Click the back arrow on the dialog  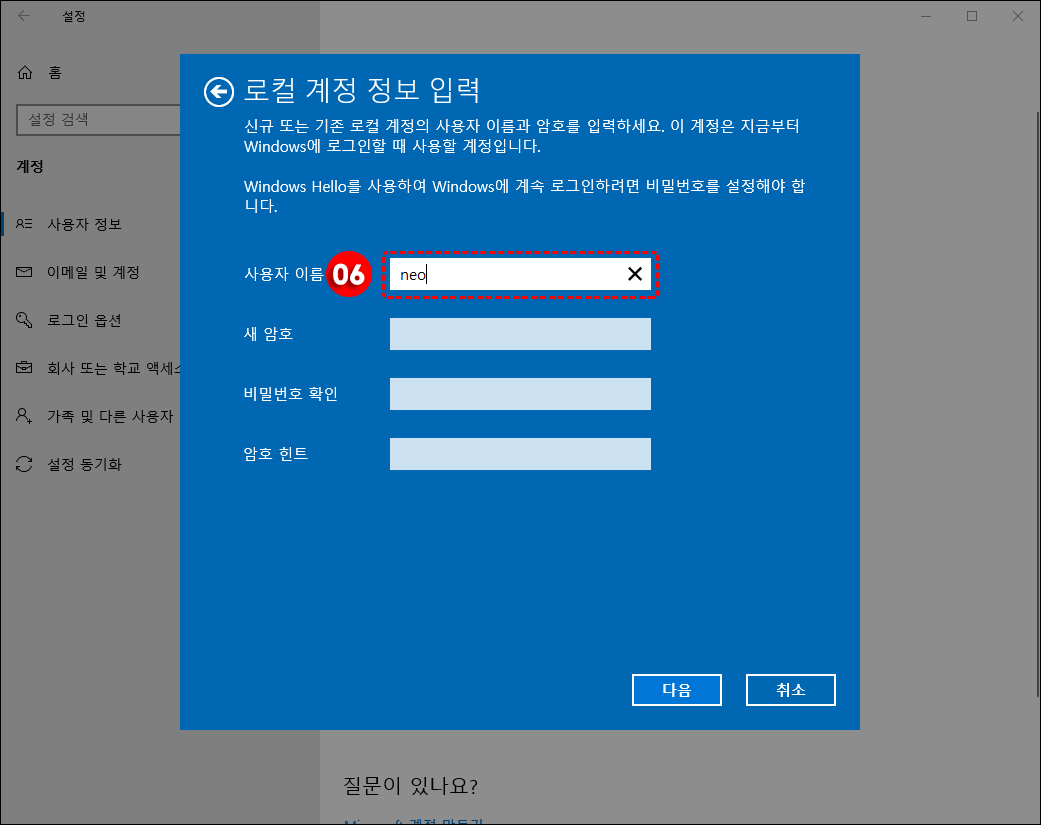coord(218,91)
